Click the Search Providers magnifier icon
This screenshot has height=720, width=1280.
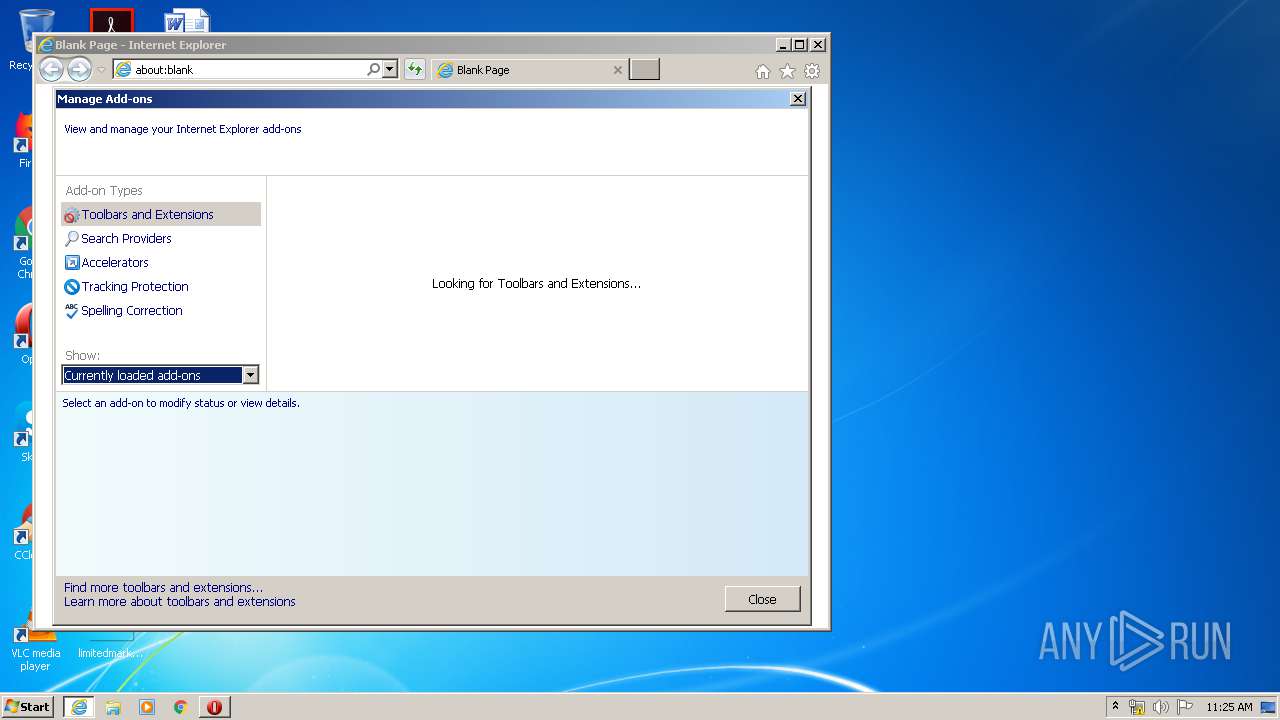click(71, 238)
